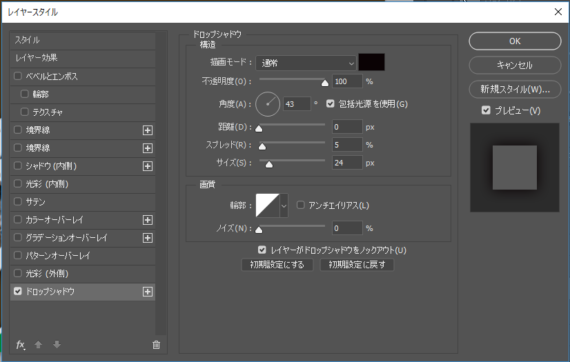Click the plus icon beside シャドウ (内側)
Viewport: 570px width, 362px height.
tap(148, 166)
